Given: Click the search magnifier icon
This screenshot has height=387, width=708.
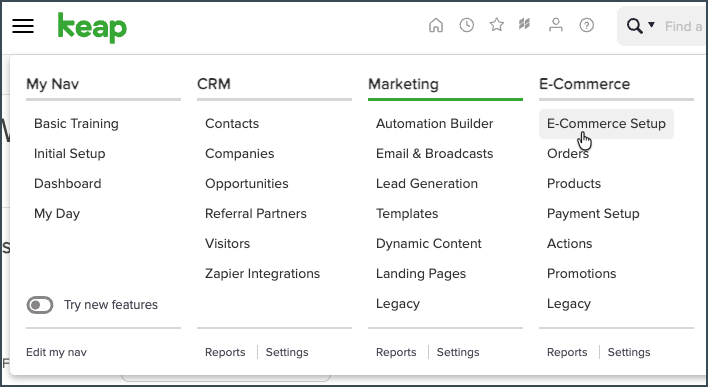Looking at the screenshot, I should 634,26.
